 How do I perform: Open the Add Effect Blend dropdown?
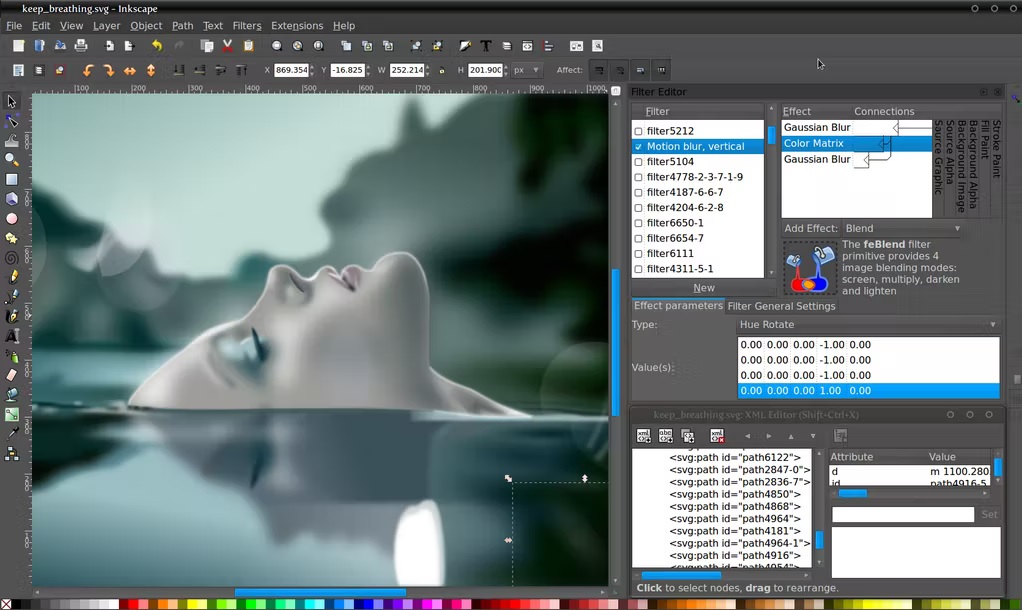point(902,228)
